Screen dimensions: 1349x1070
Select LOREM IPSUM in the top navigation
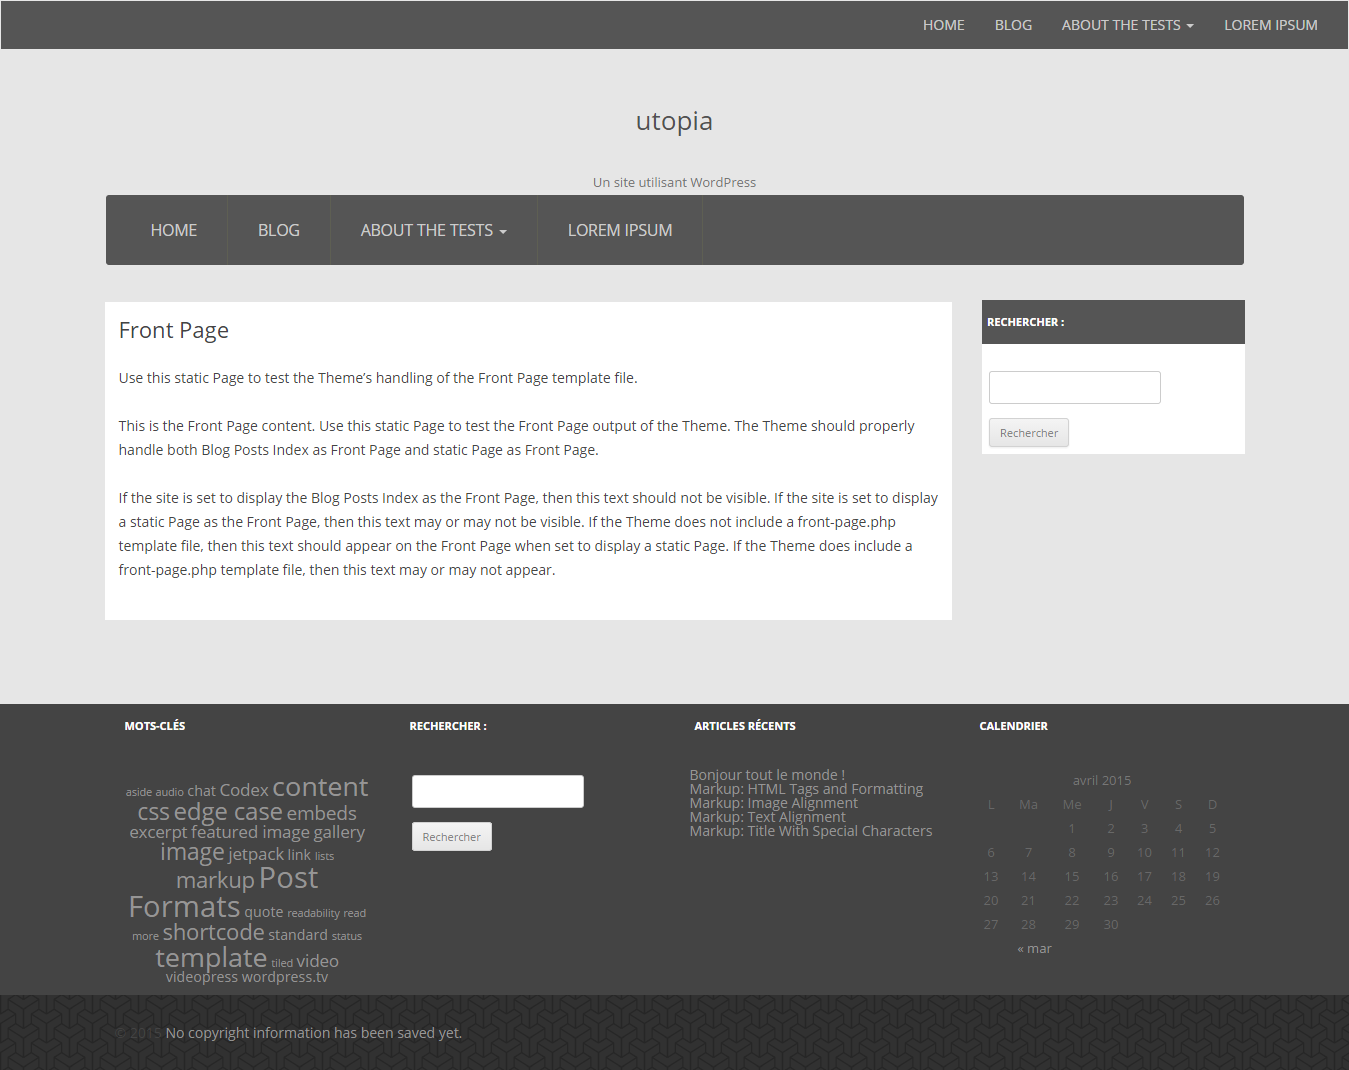pos(1271,24)
